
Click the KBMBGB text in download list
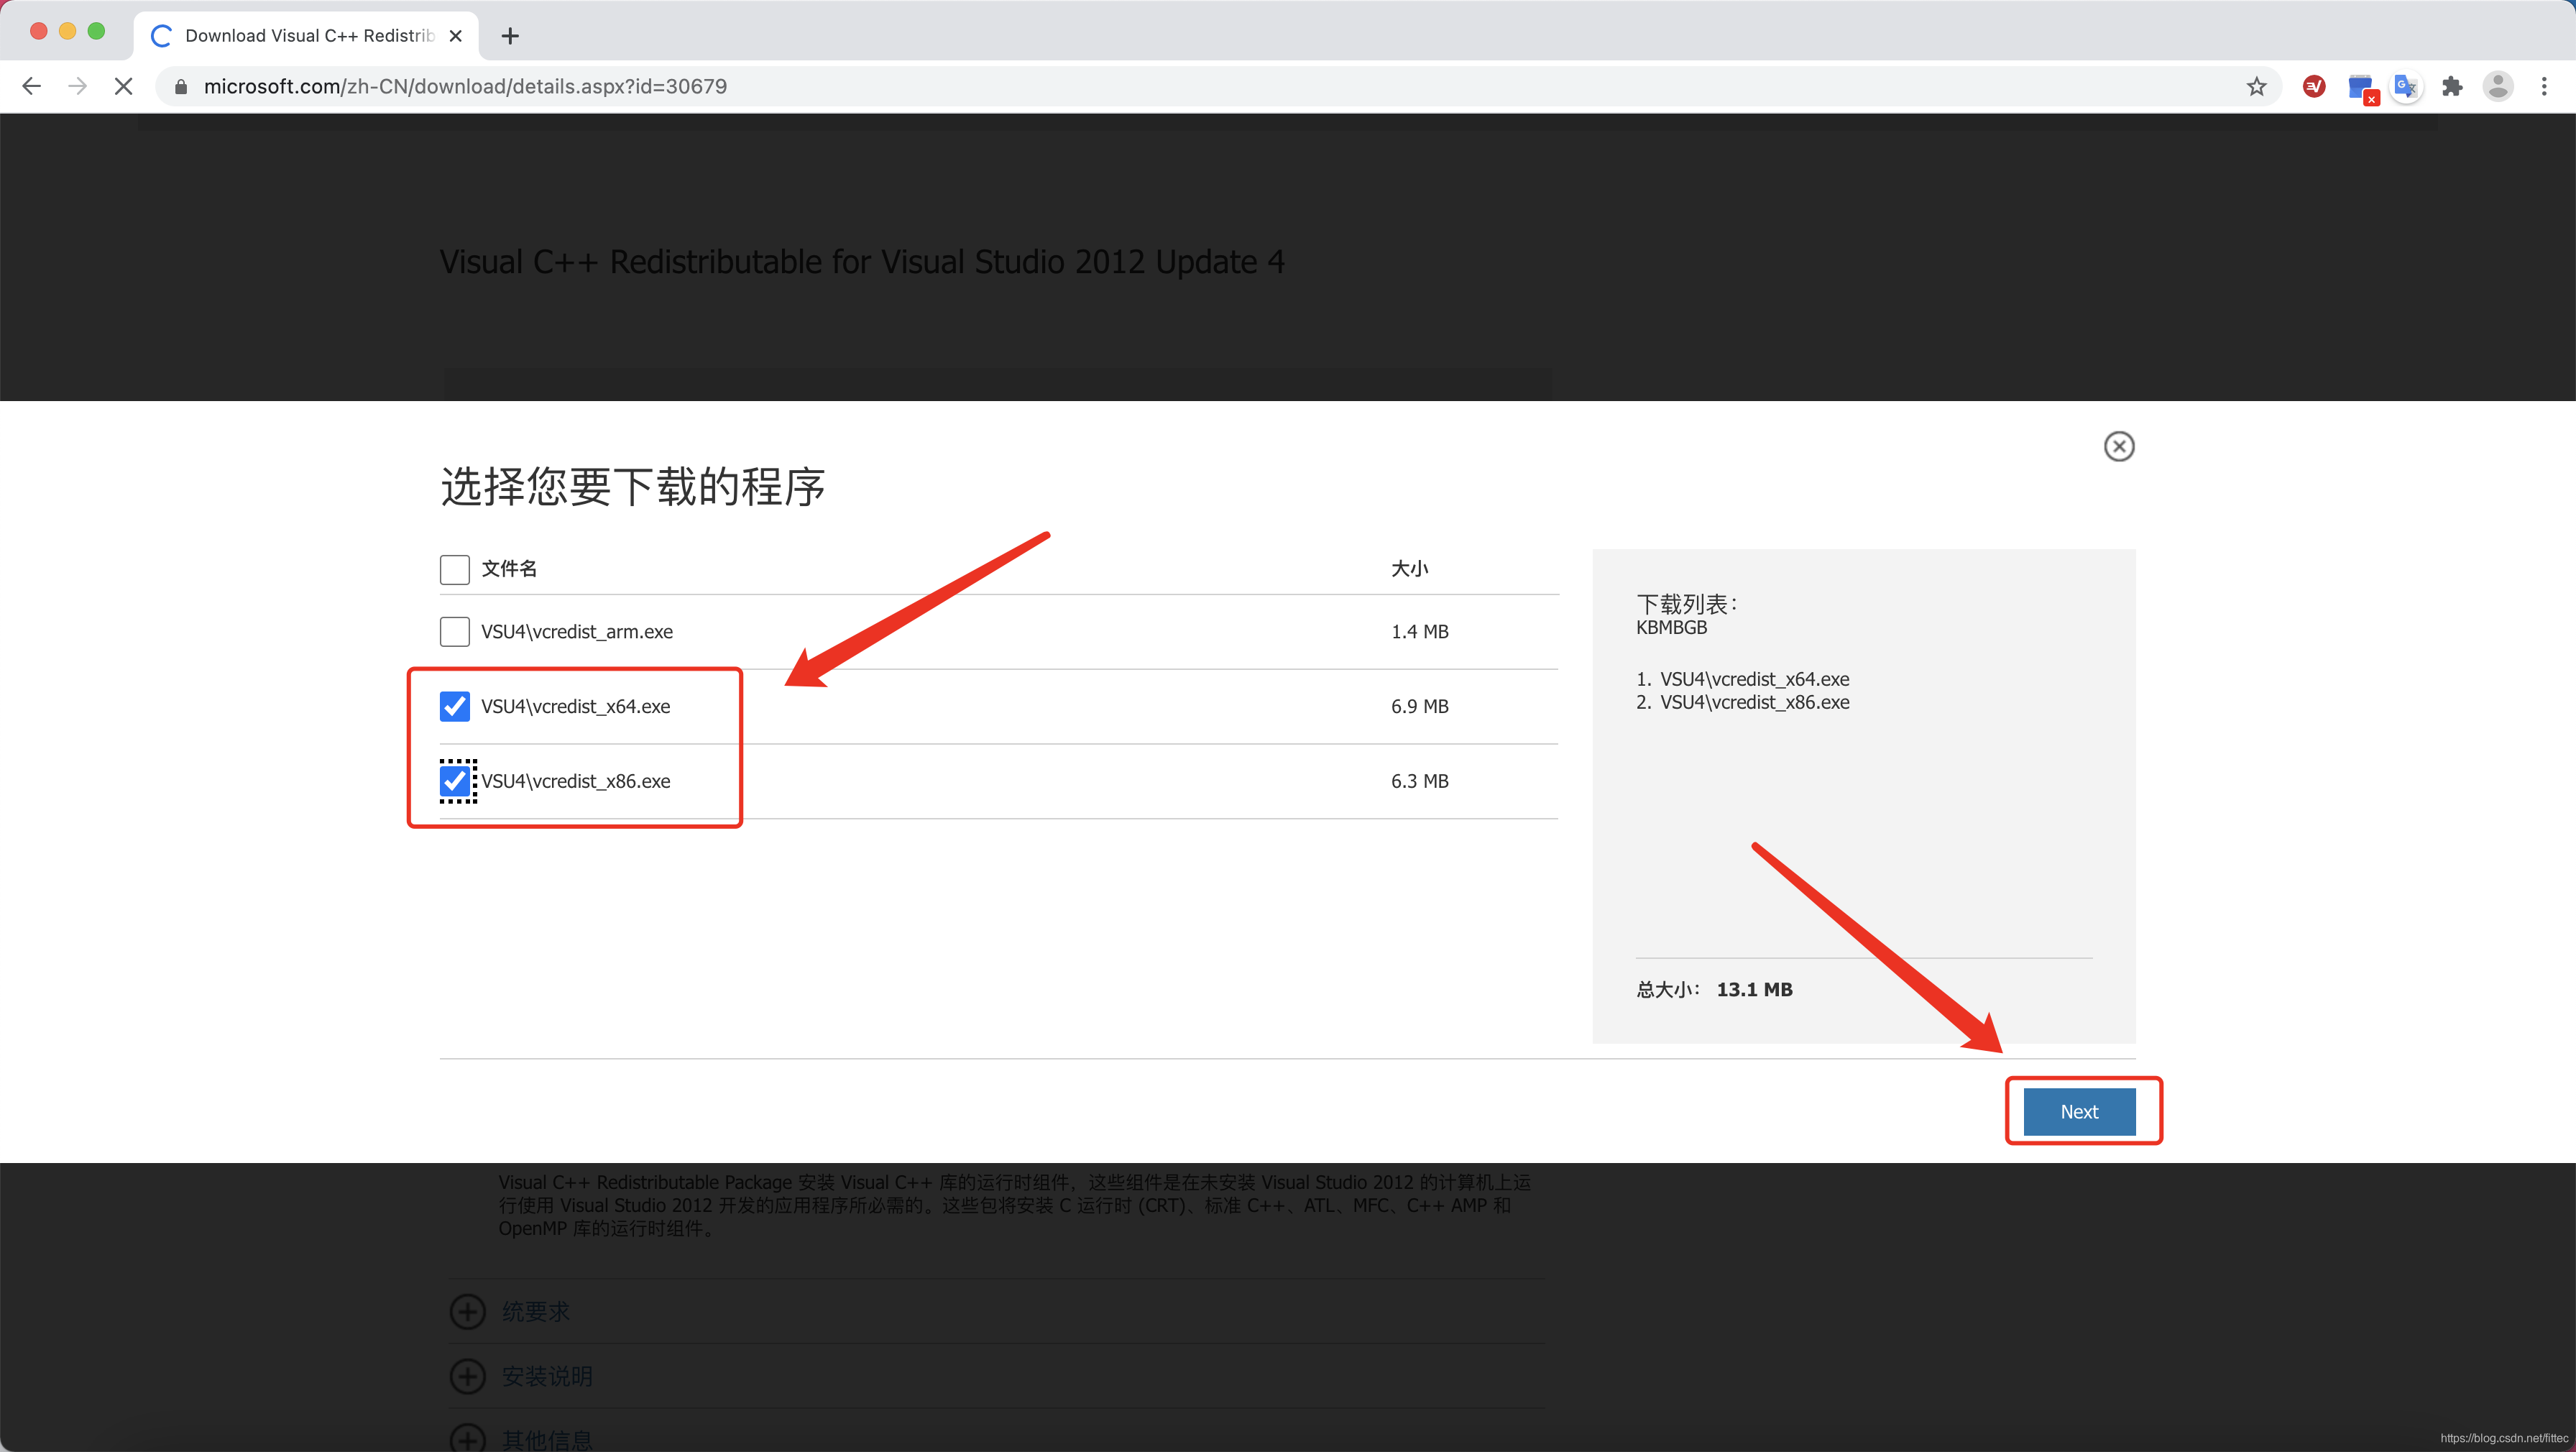pos(1671,628)
